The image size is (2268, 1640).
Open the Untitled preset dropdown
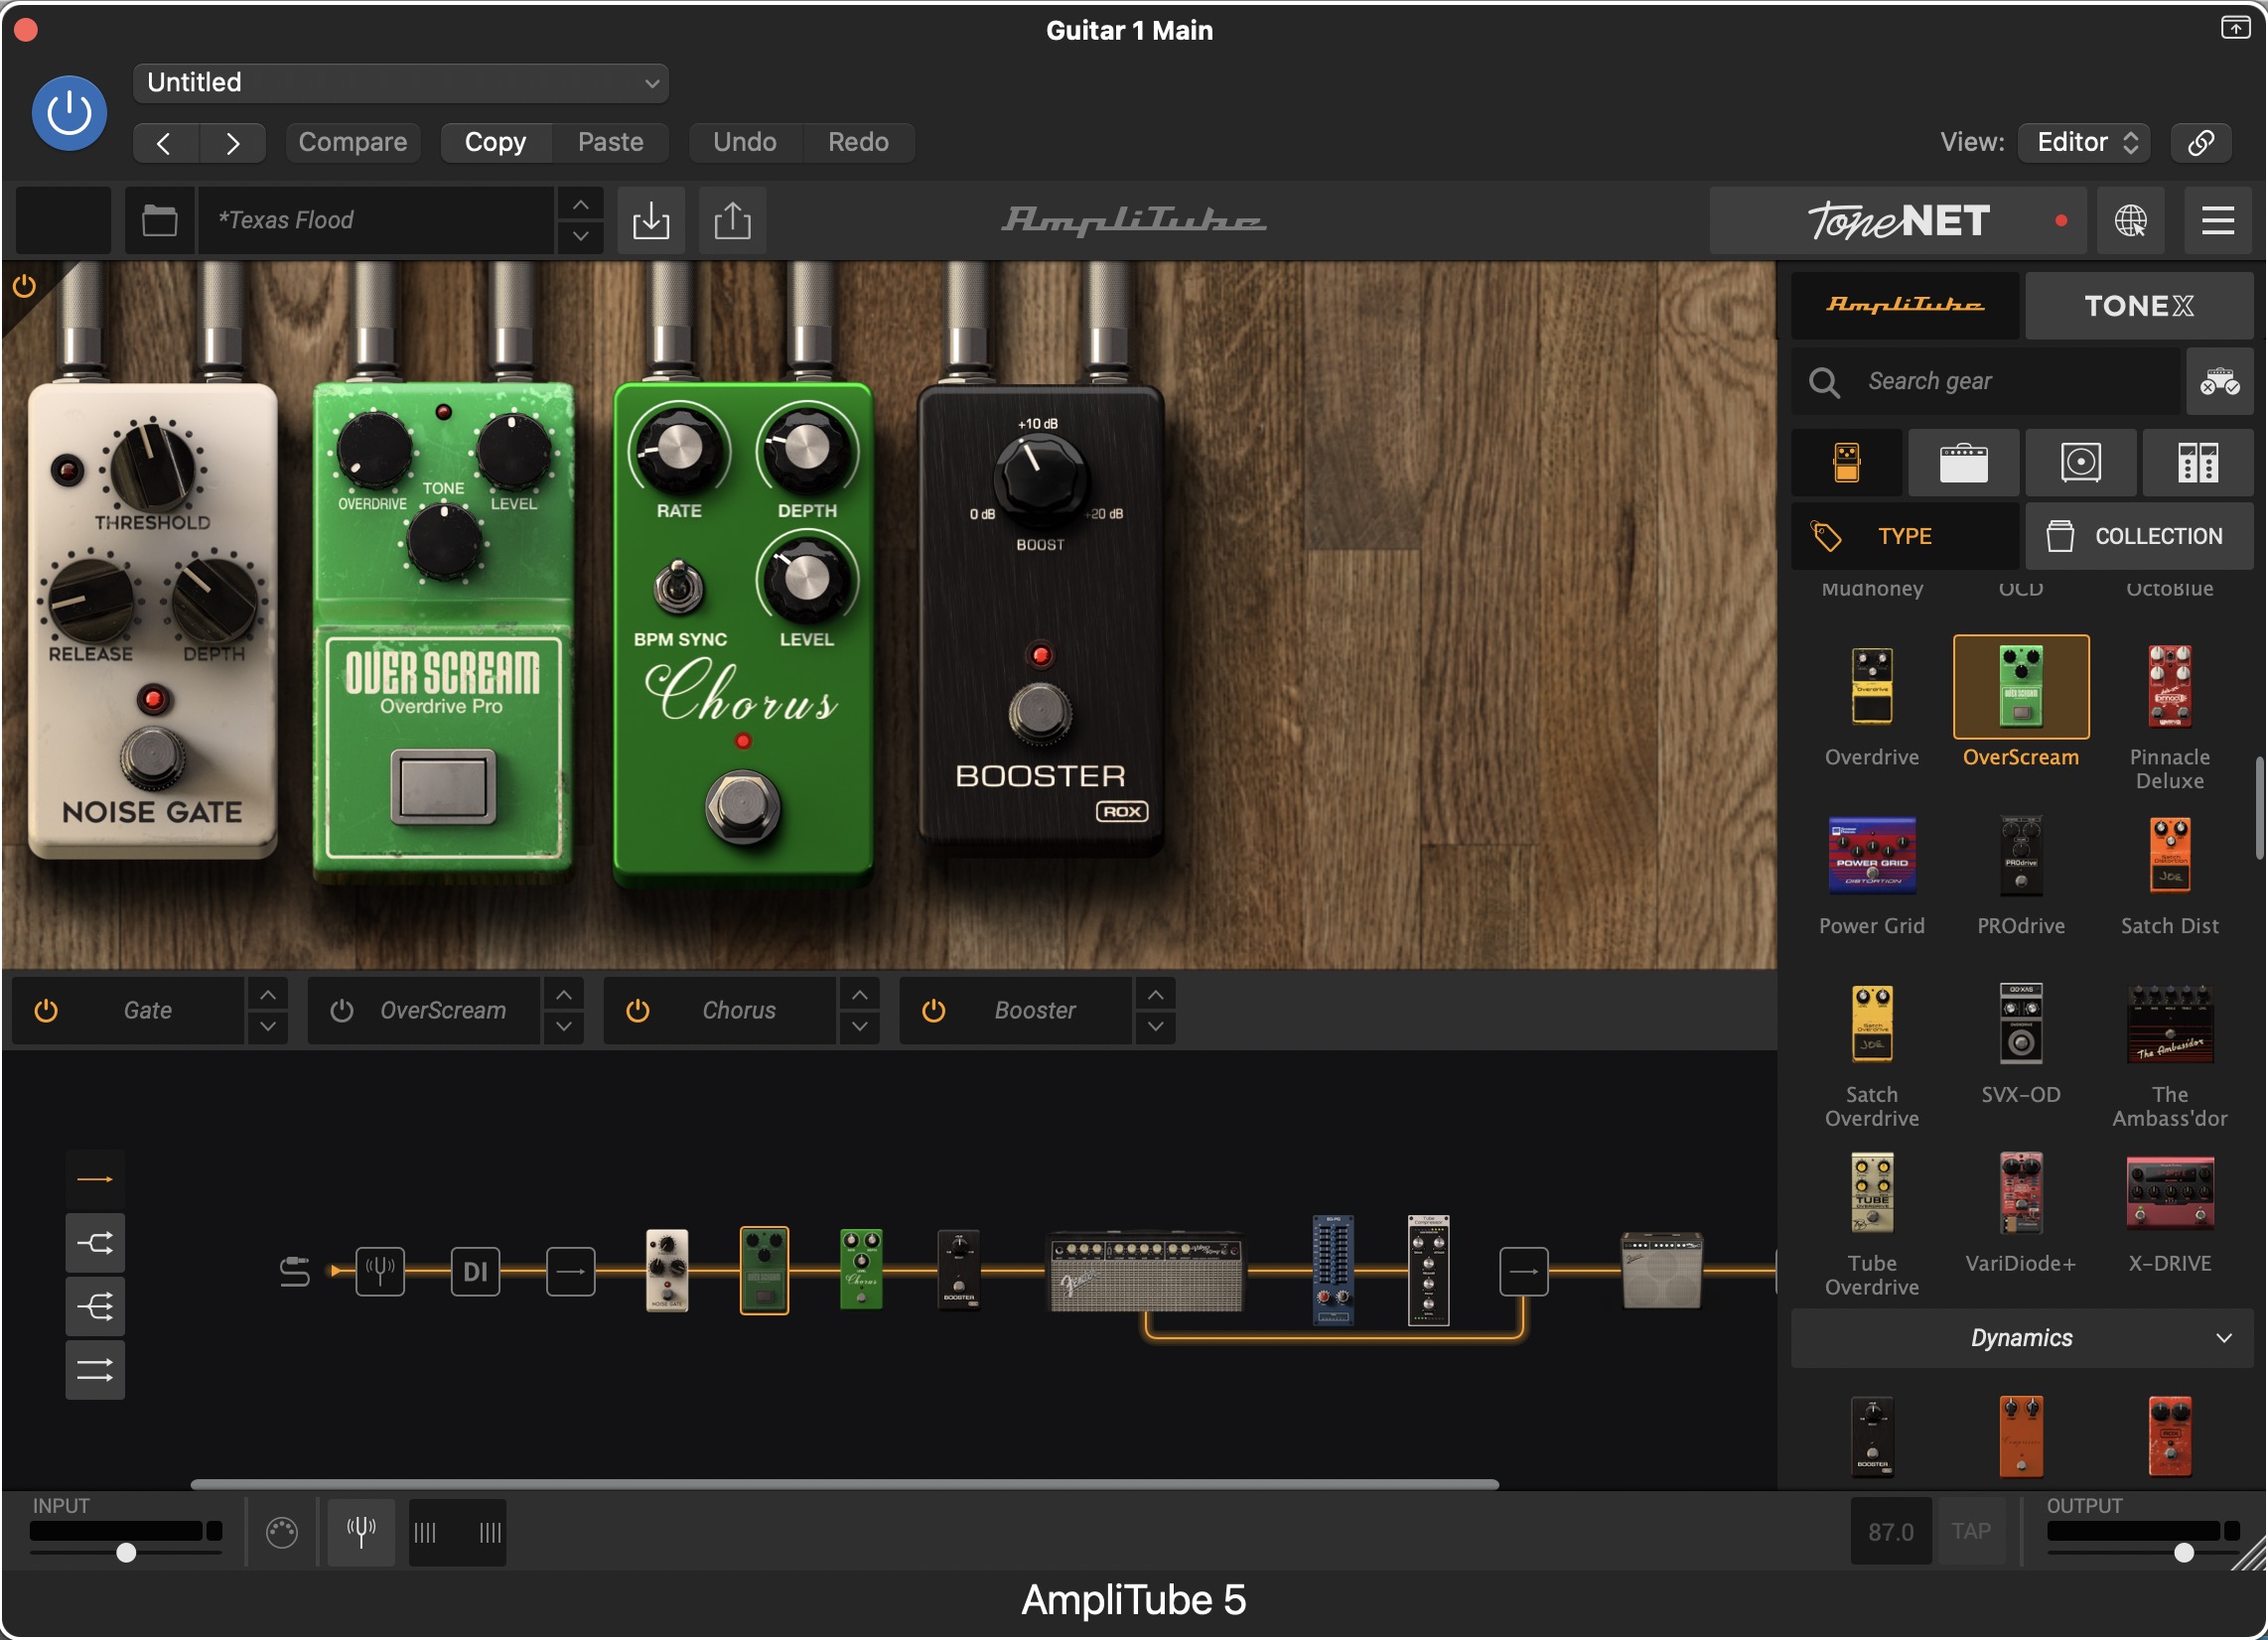[x=400, y=83]
